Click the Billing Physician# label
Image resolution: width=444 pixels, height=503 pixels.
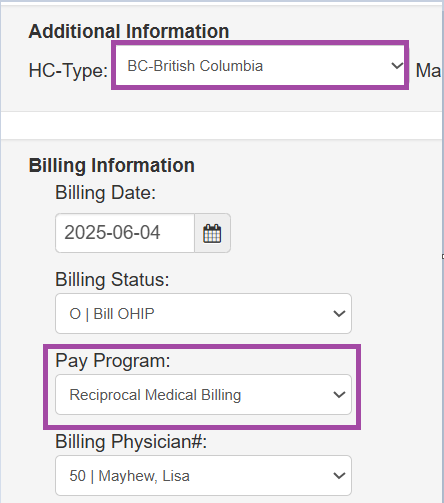coord(131,442)
